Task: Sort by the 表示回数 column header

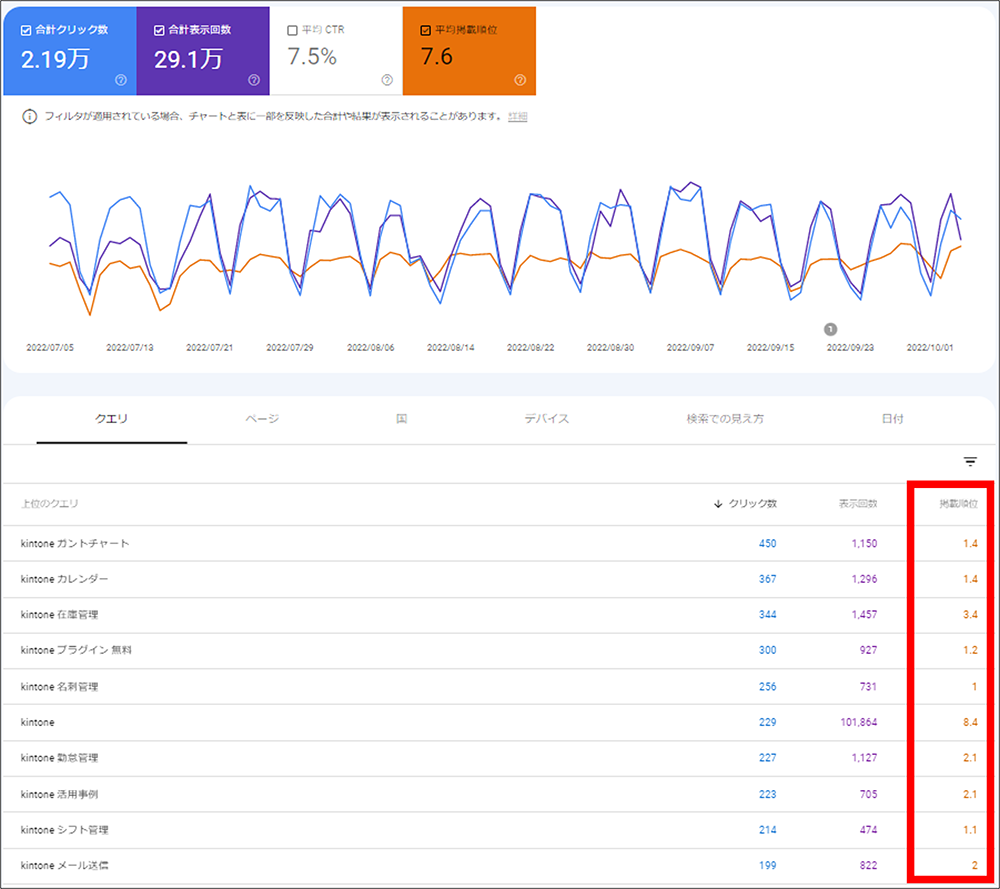Action: pyautogui.click(x=858, y=504)
